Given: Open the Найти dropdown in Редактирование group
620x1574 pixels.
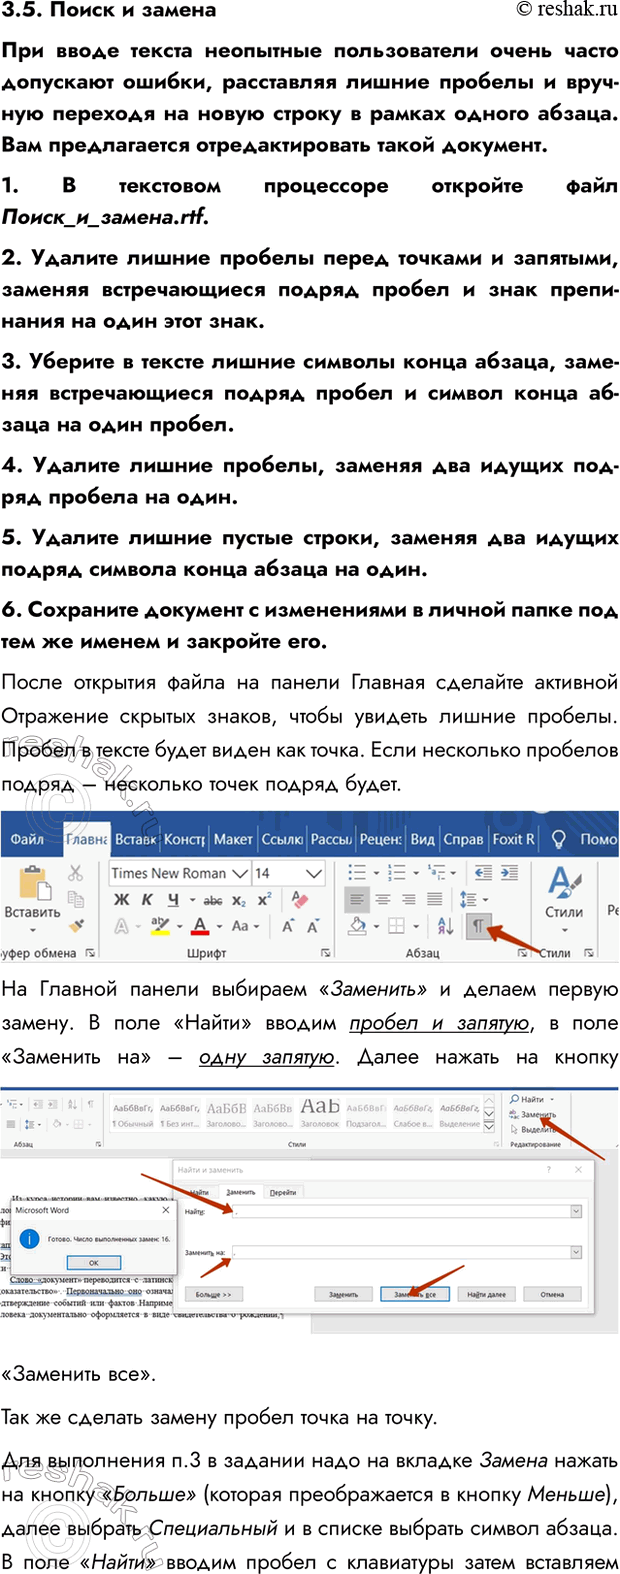Looking at the screenshot, I should 551,1099.
